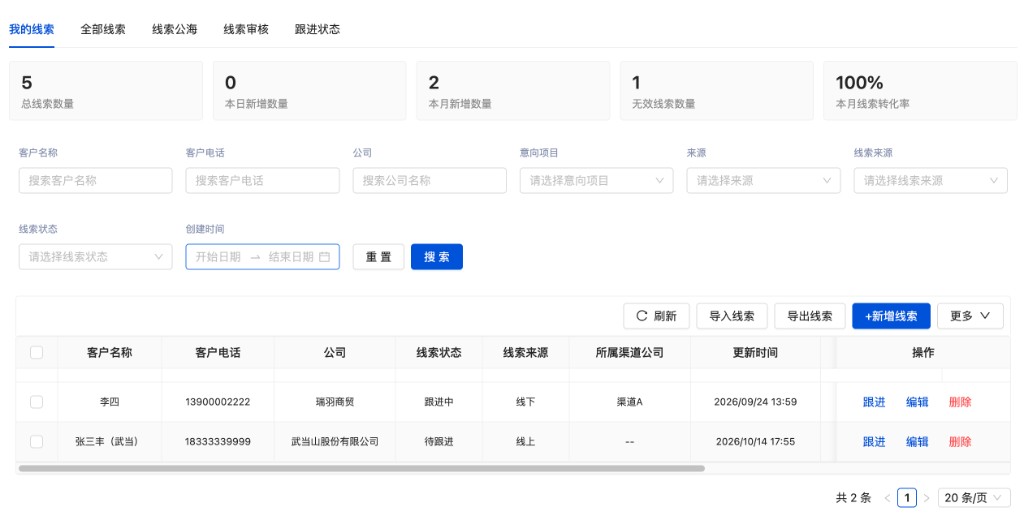Click timestamp 2026/09/24 13:59
This screenshot has width=1024, height=520.
click(756, 402)
